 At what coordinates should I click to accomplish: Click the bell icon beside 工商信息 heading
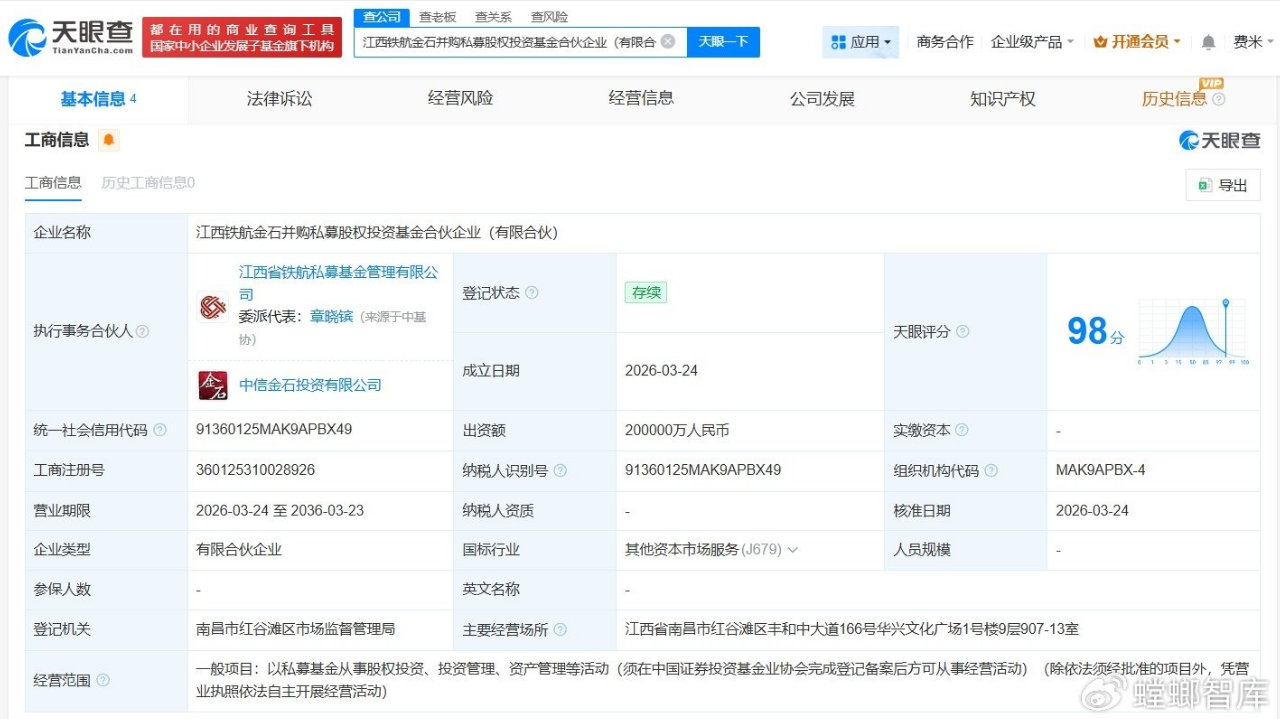pos(107,140)
